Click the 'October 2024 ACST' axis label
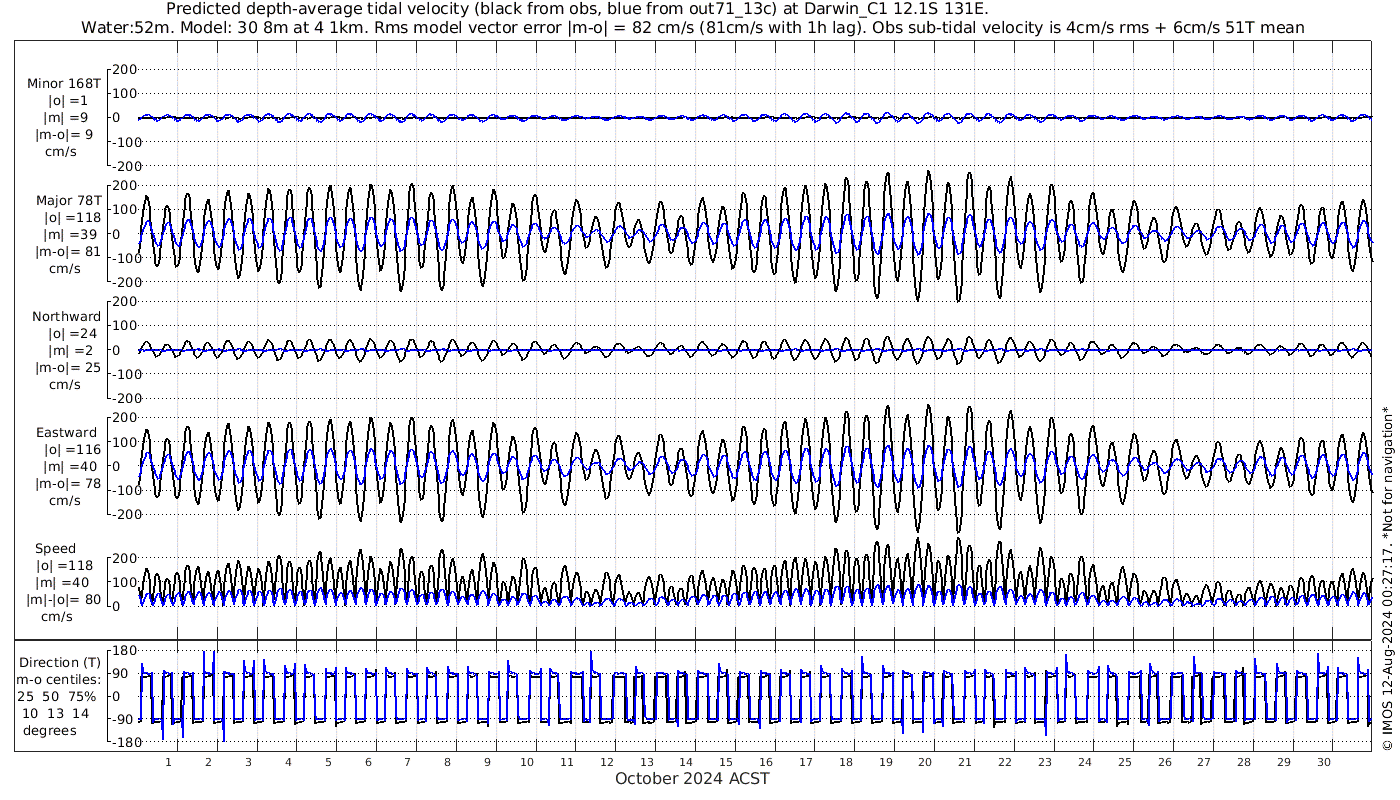Image resolution: width=1400 pixels, height=800 pixels. click(x=692, y=778)
